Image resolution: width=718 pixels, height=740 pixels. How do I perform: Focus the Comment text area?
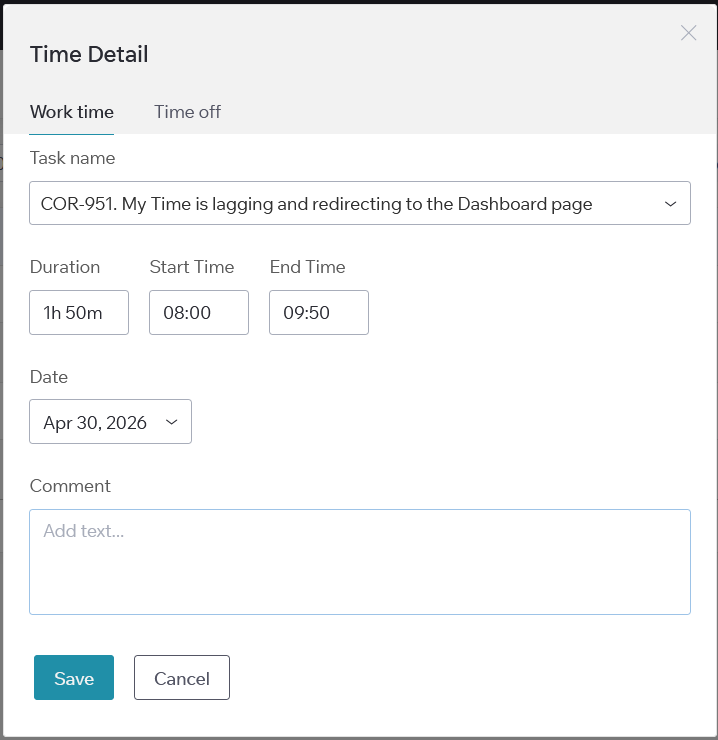360,562
